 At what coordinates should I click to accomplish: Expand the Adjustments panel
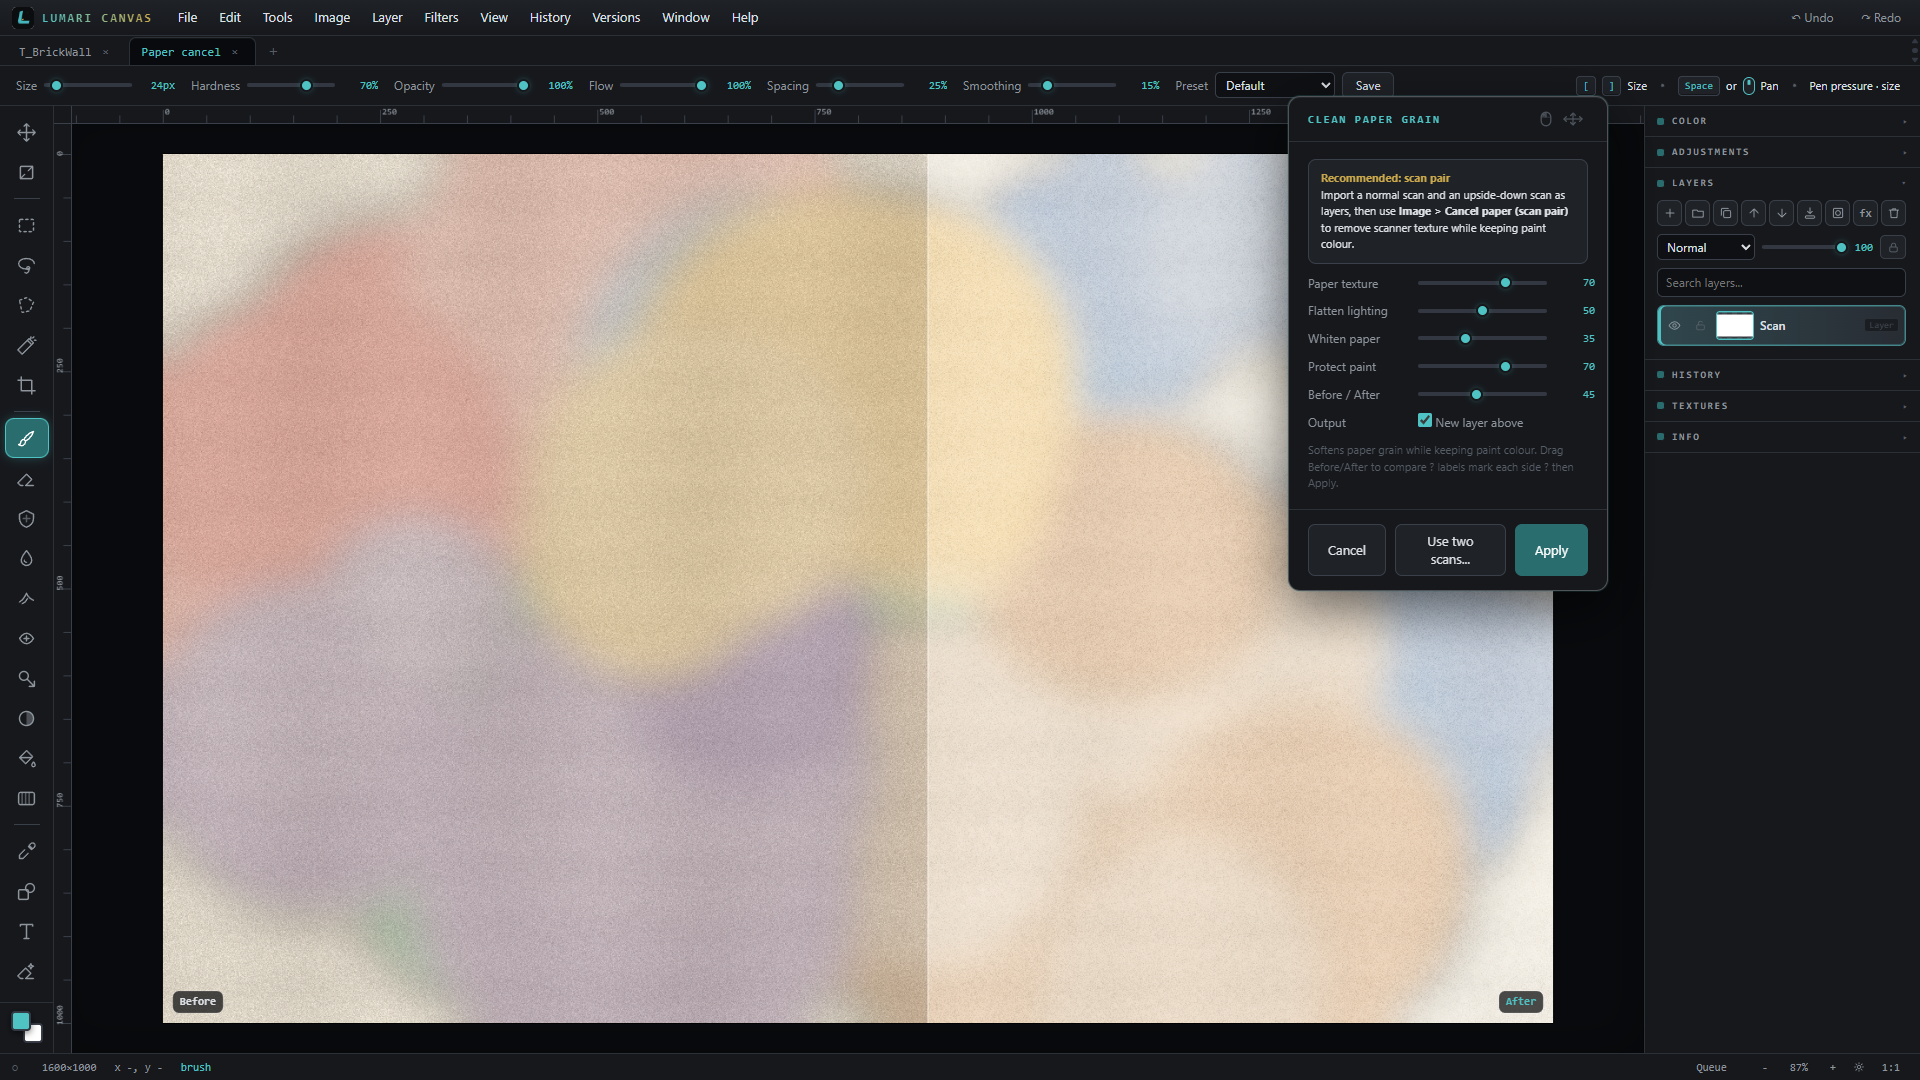pos(1781,152)
